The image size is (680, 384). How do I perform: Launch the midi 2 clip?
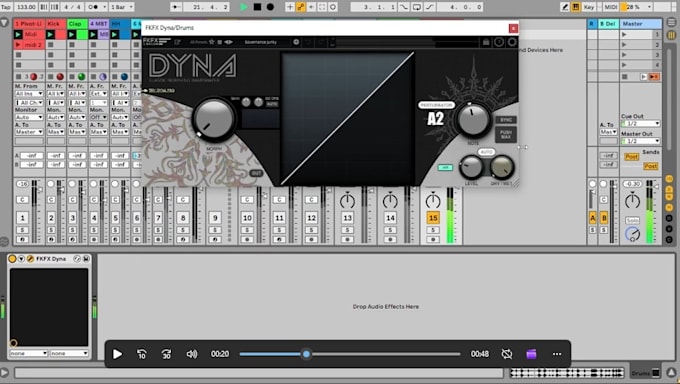click(18, 45)
